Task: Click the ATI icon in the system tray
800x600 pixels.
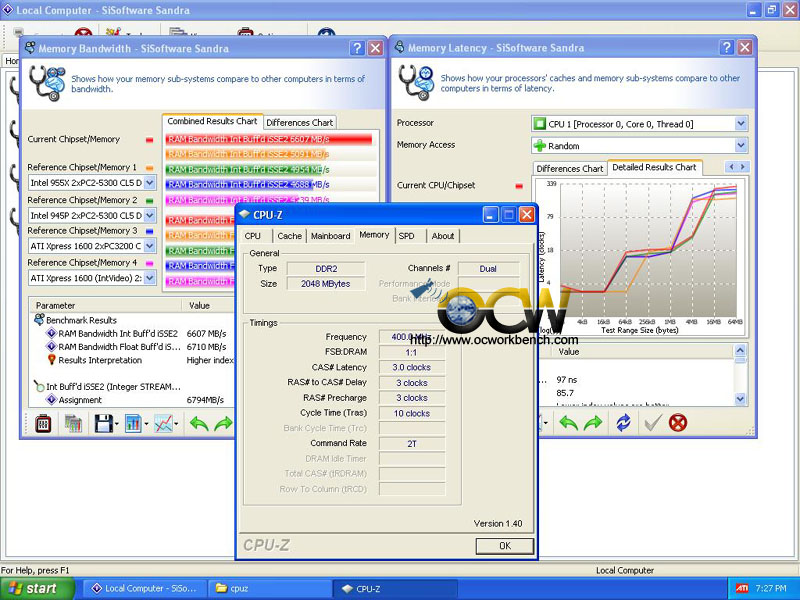Action: (742, 588)
